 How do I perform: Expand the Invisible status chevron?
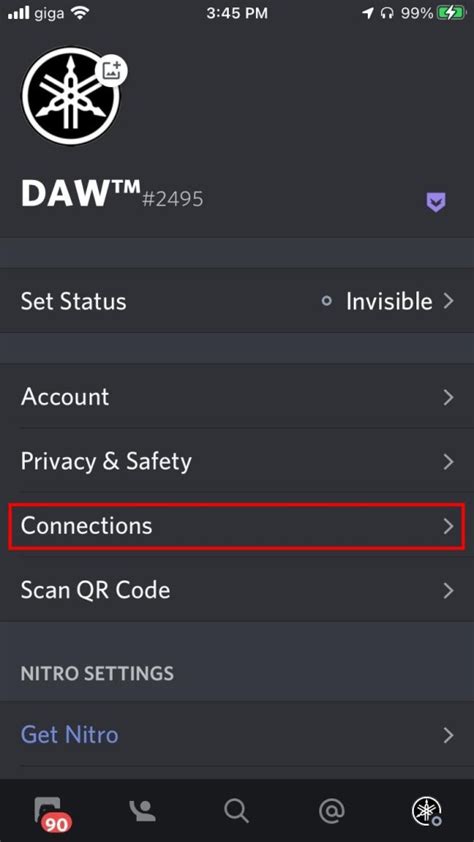(449, 301)
